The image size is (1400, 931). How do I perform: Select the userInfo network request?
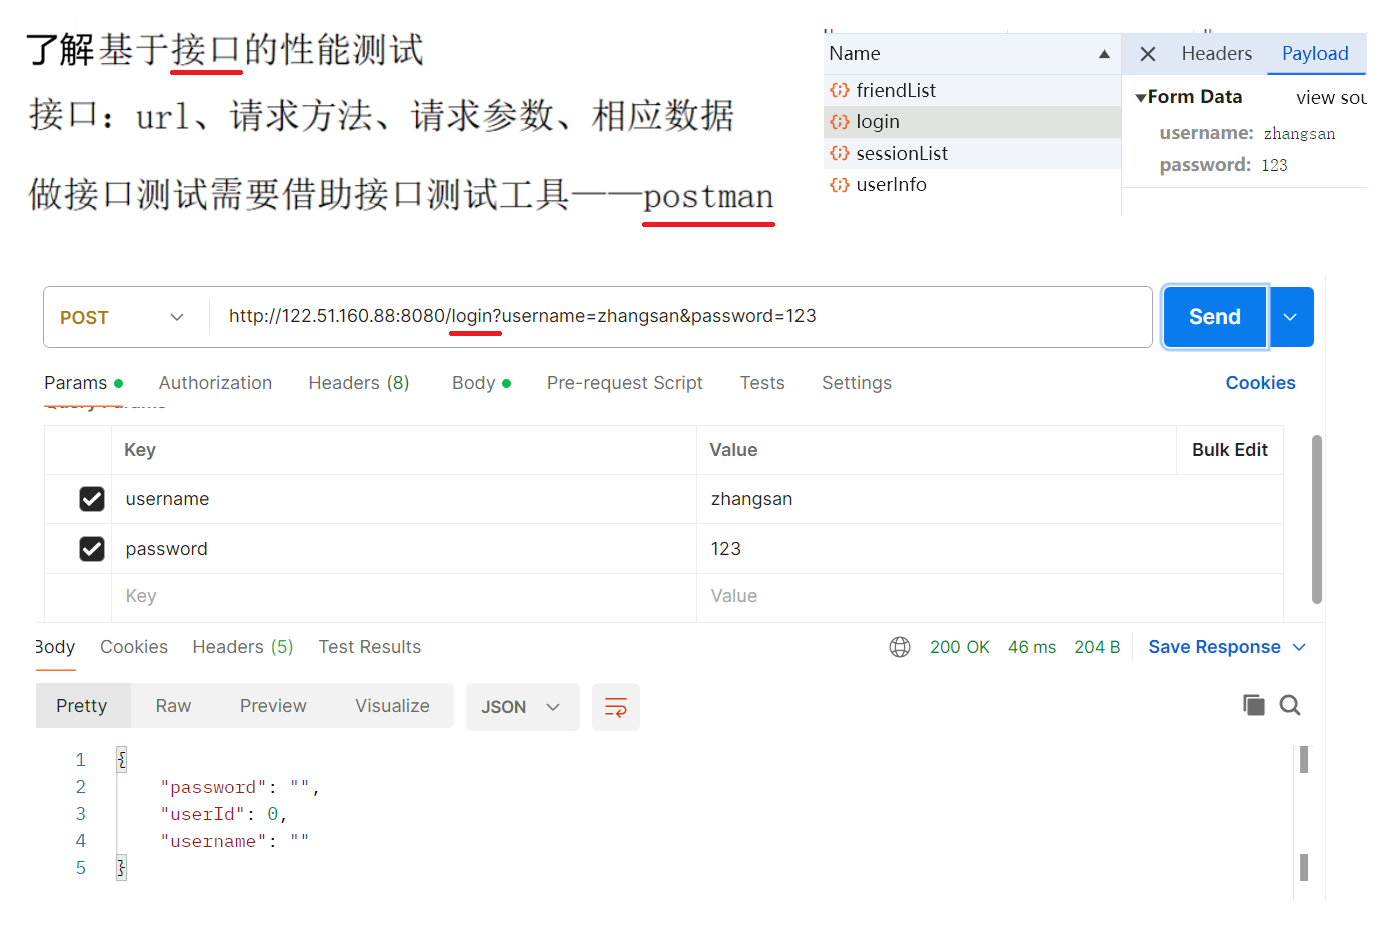point(972,185)
